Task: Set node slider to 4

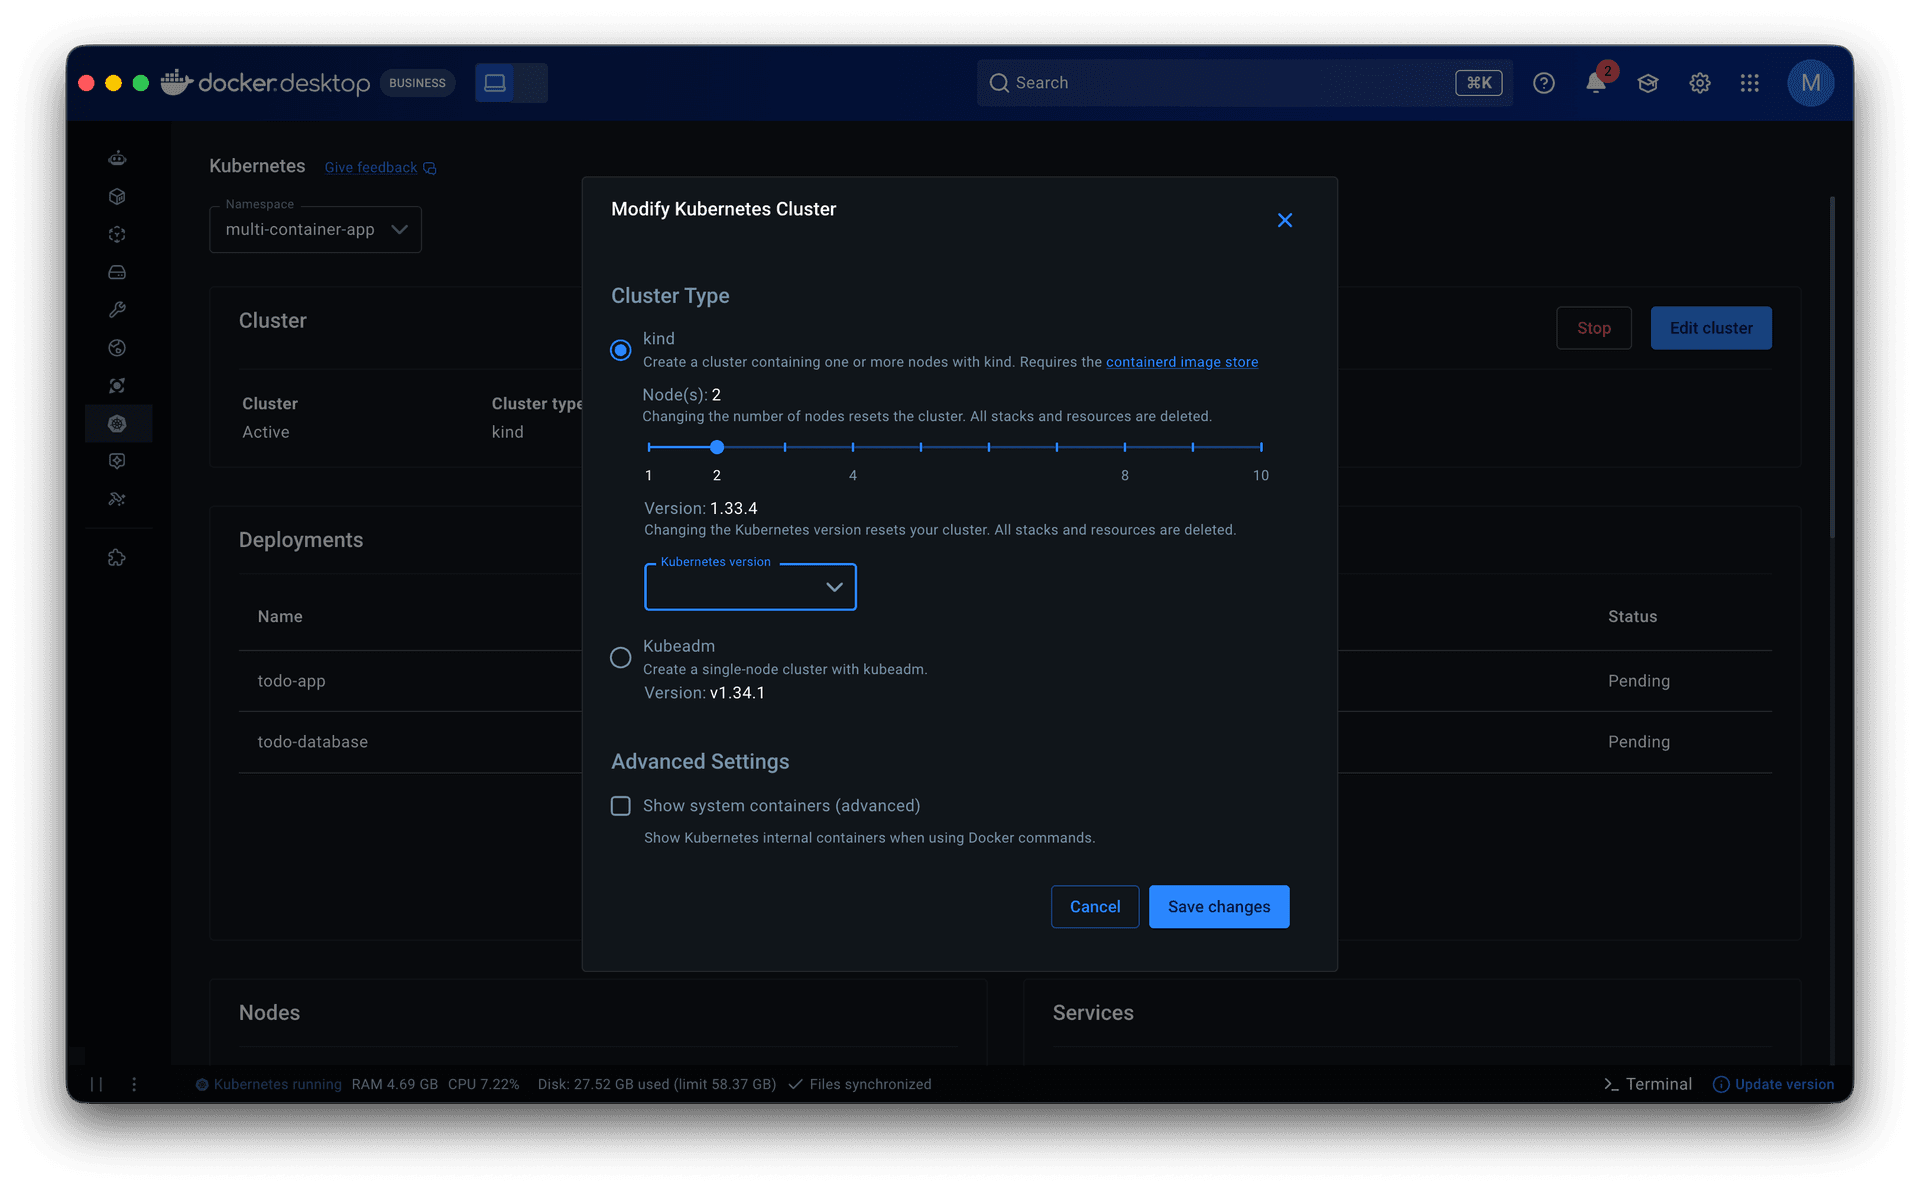Action: 853,447
